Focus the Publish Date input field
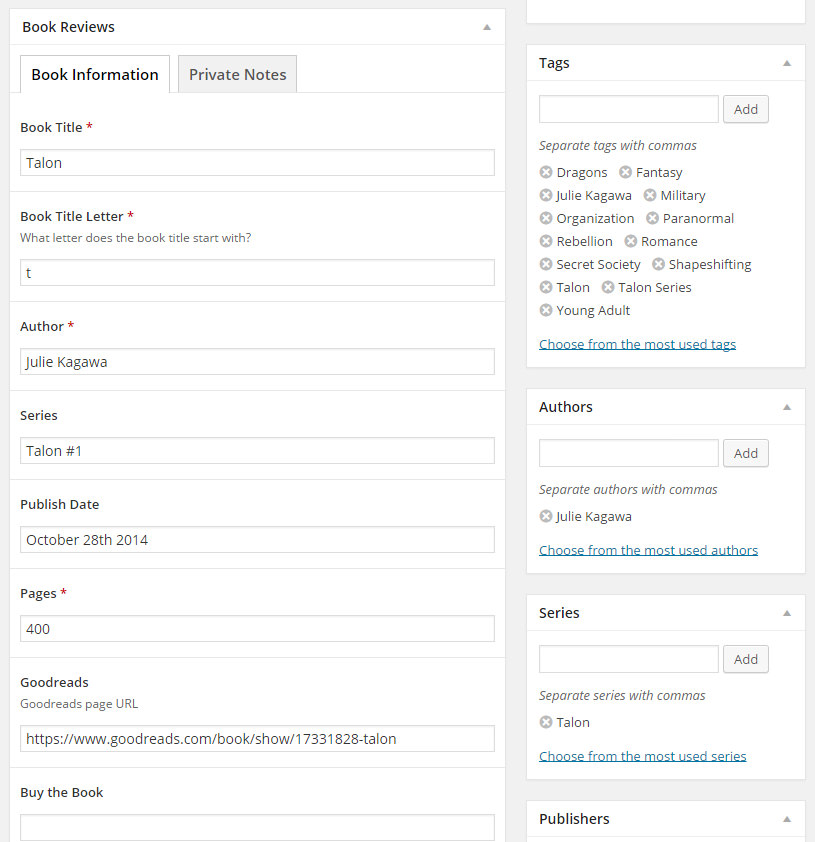 click(257, 539)
